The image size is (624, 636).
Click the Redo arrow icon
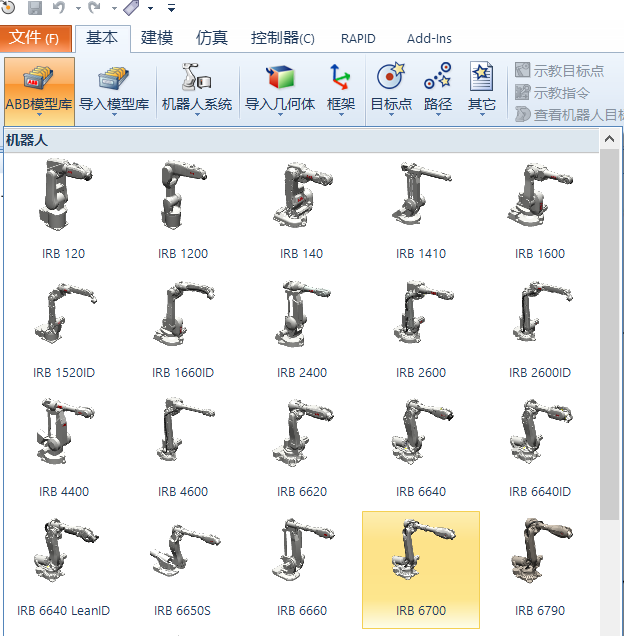click(x=94, y=7)
